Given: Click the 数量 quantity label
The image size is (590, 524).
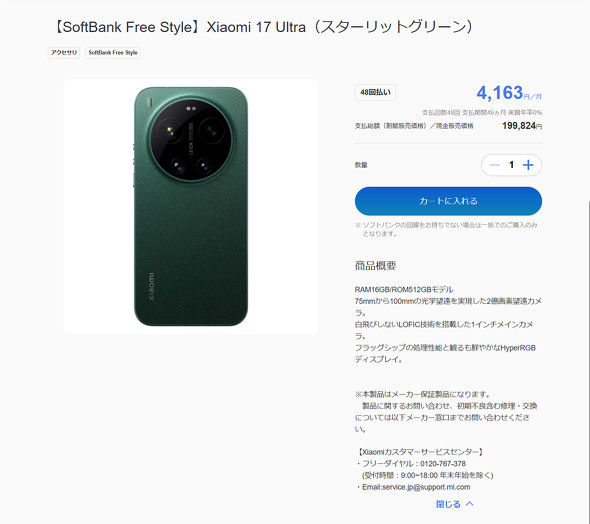Looking at the screenshot, I should 361,165.
